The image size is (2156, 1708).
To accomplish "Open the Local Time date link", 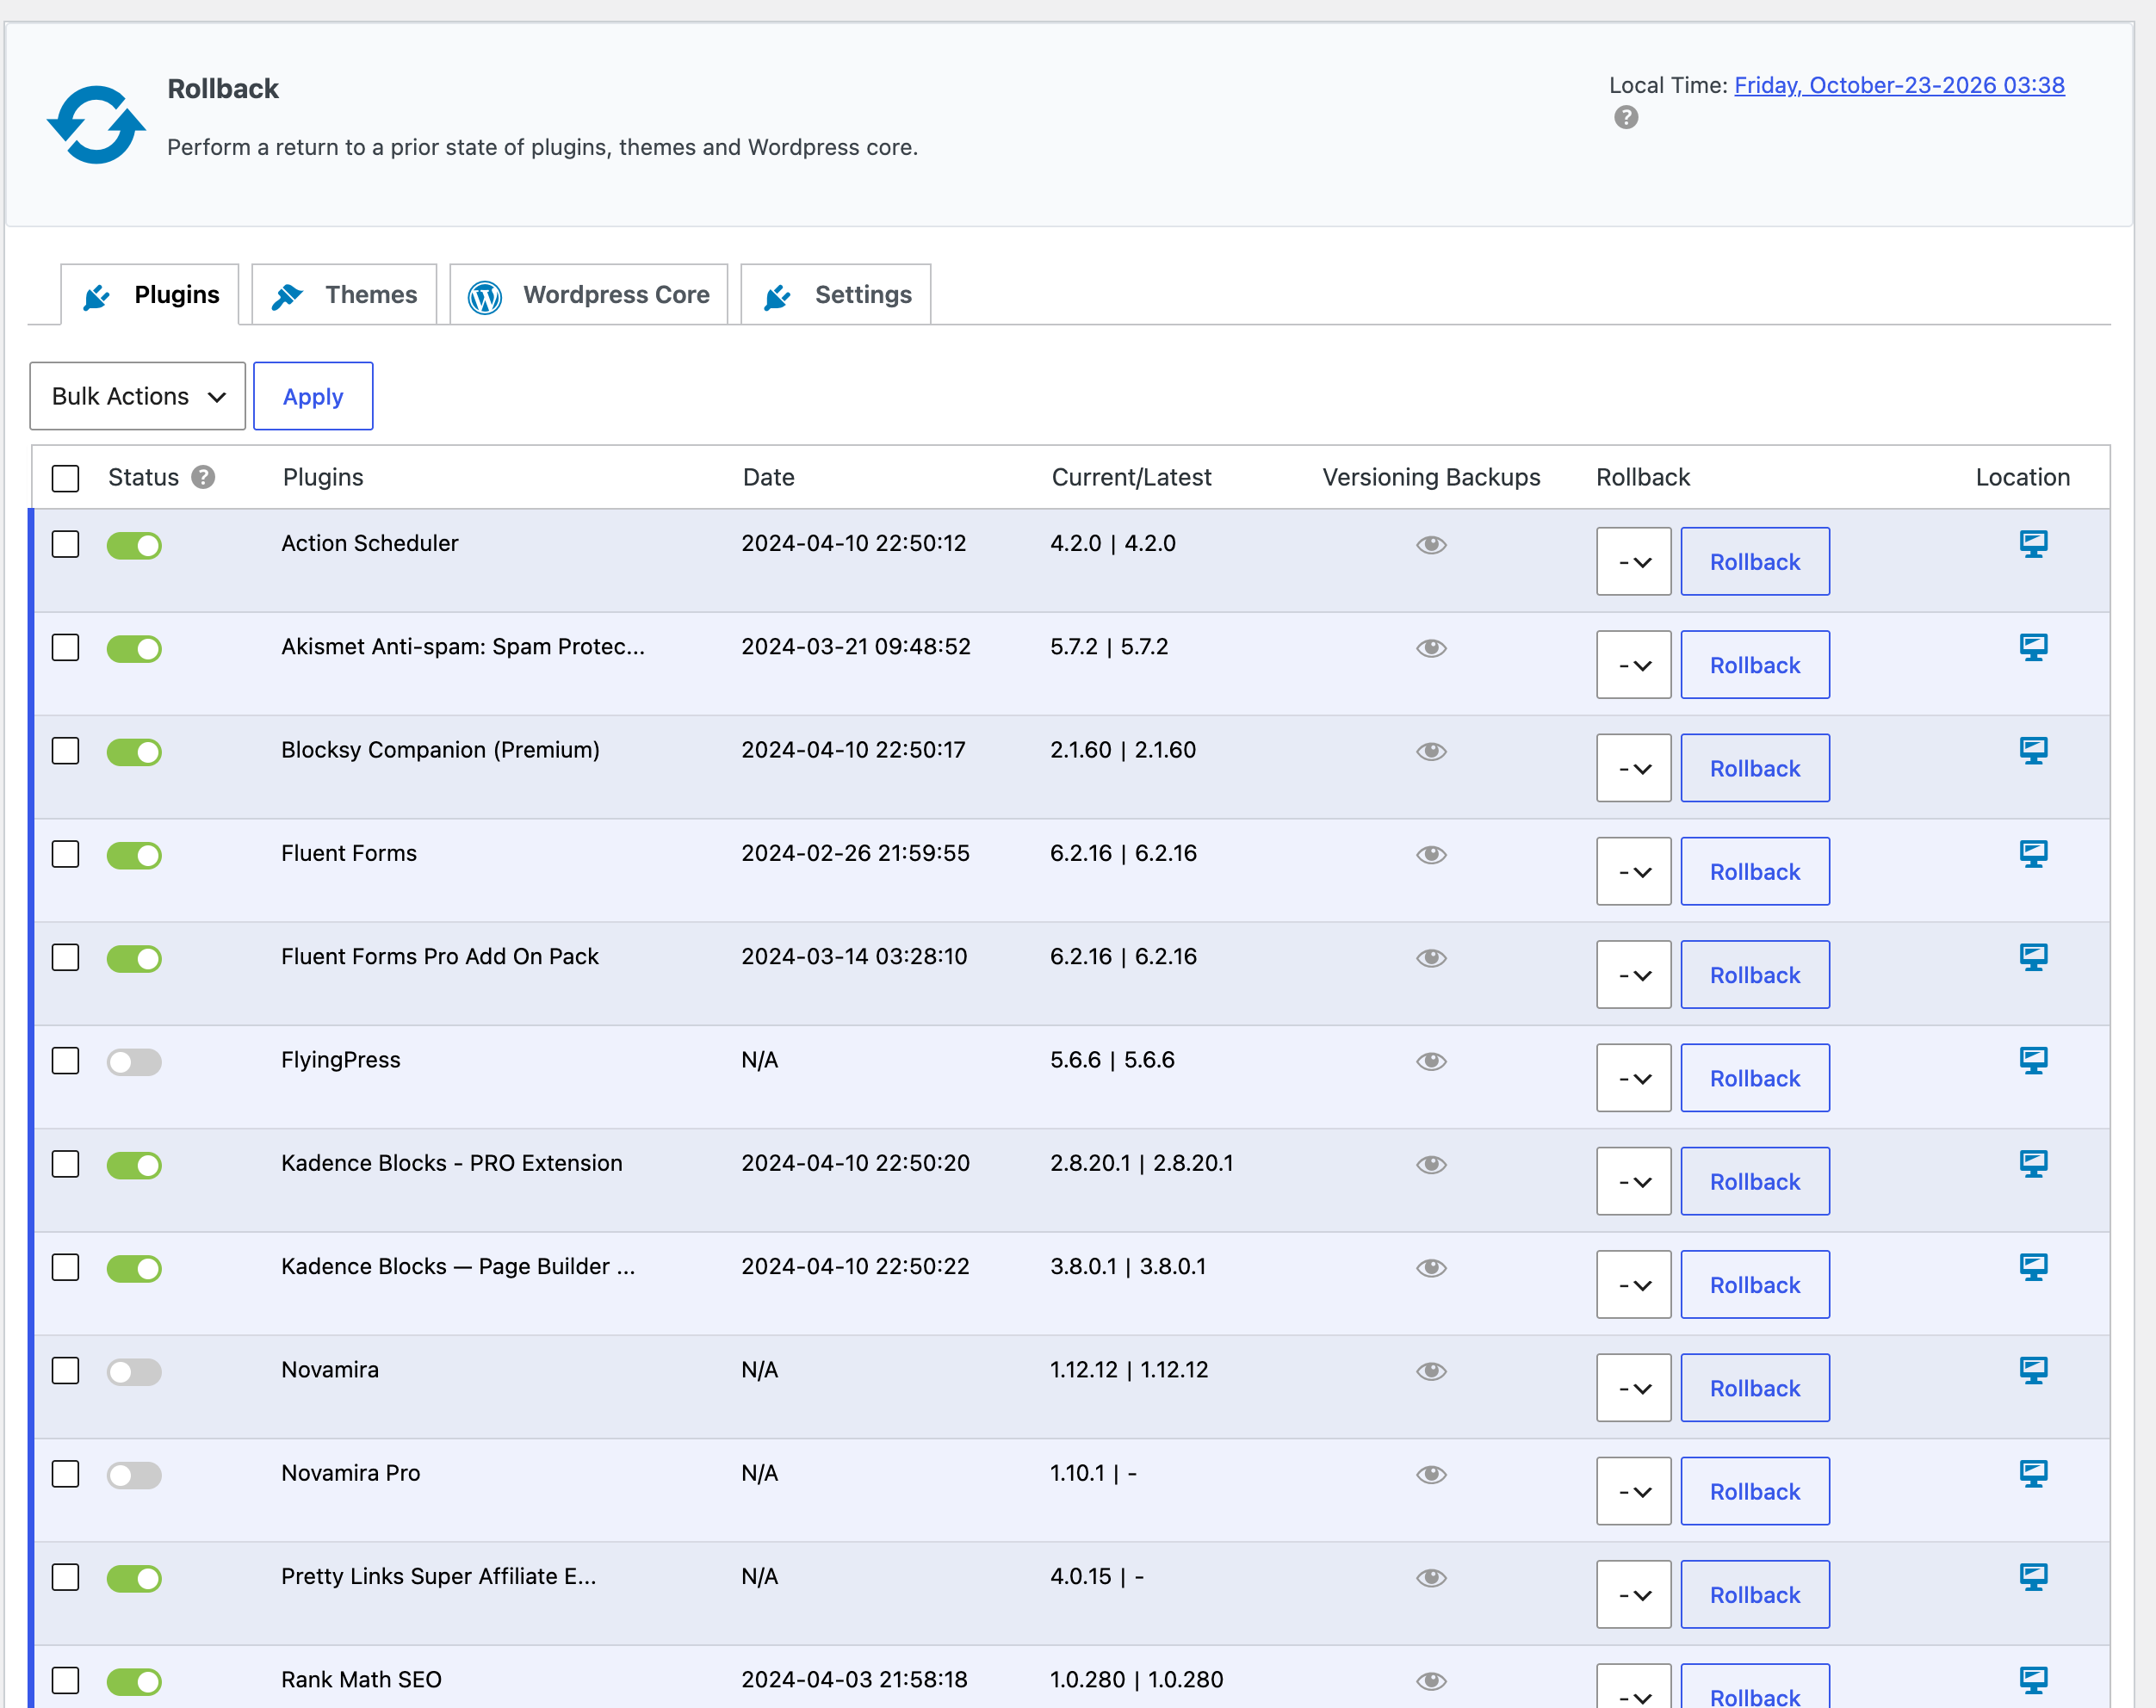I will [1899, 85].
